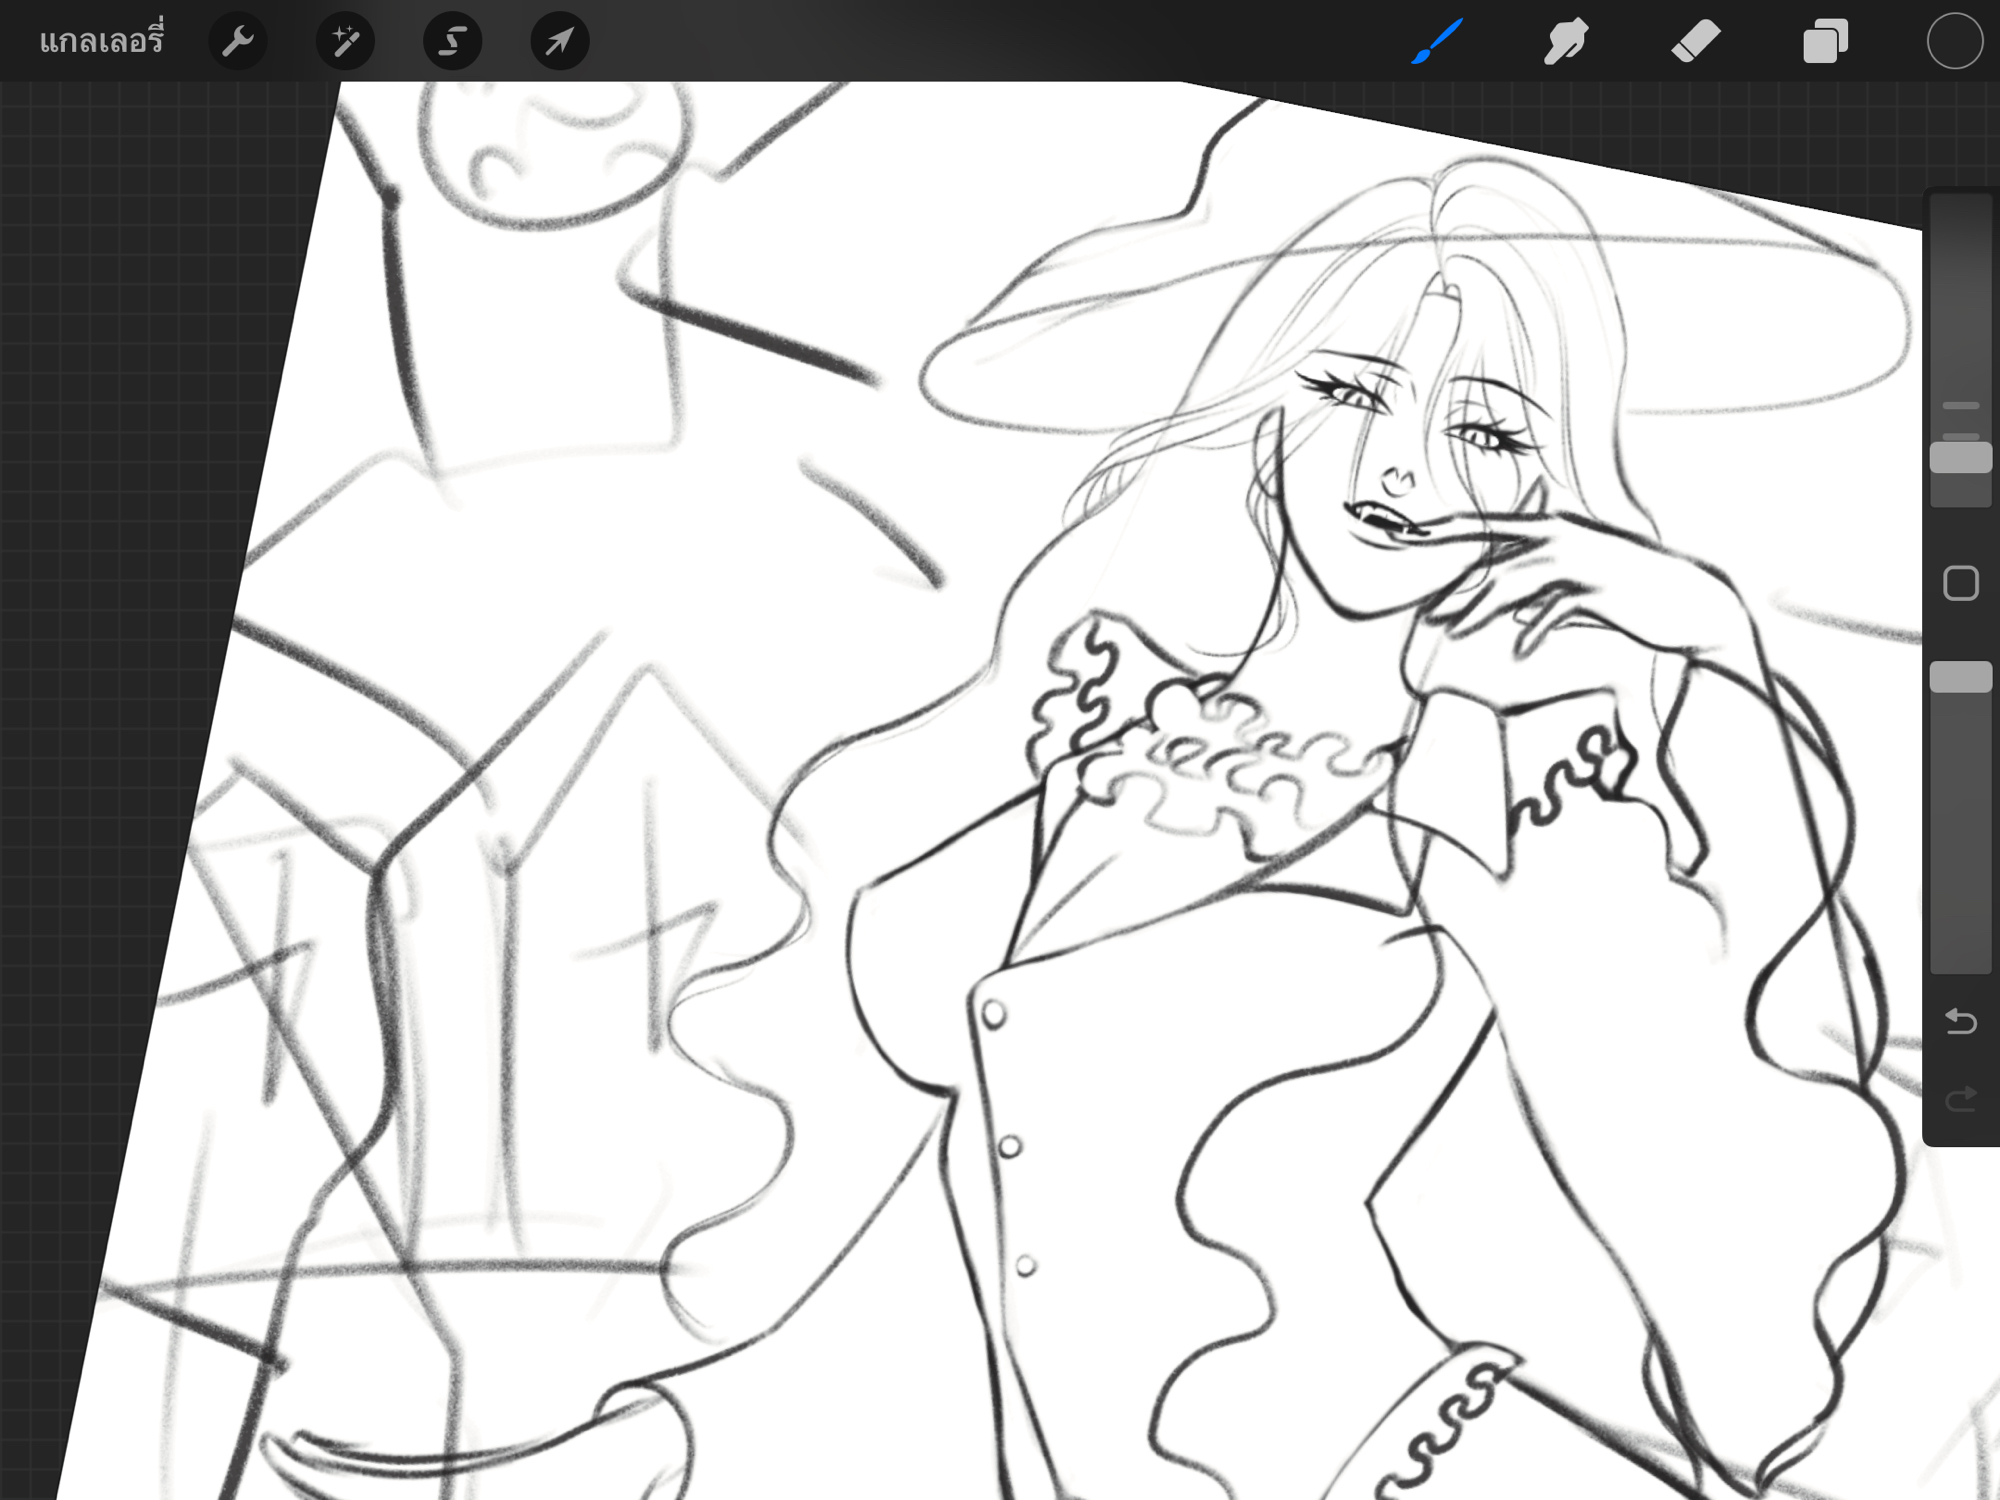Screen dimensions: 2000x1500
Task: Click the brush opacity slider handle
Action: tap(1960, 677)
